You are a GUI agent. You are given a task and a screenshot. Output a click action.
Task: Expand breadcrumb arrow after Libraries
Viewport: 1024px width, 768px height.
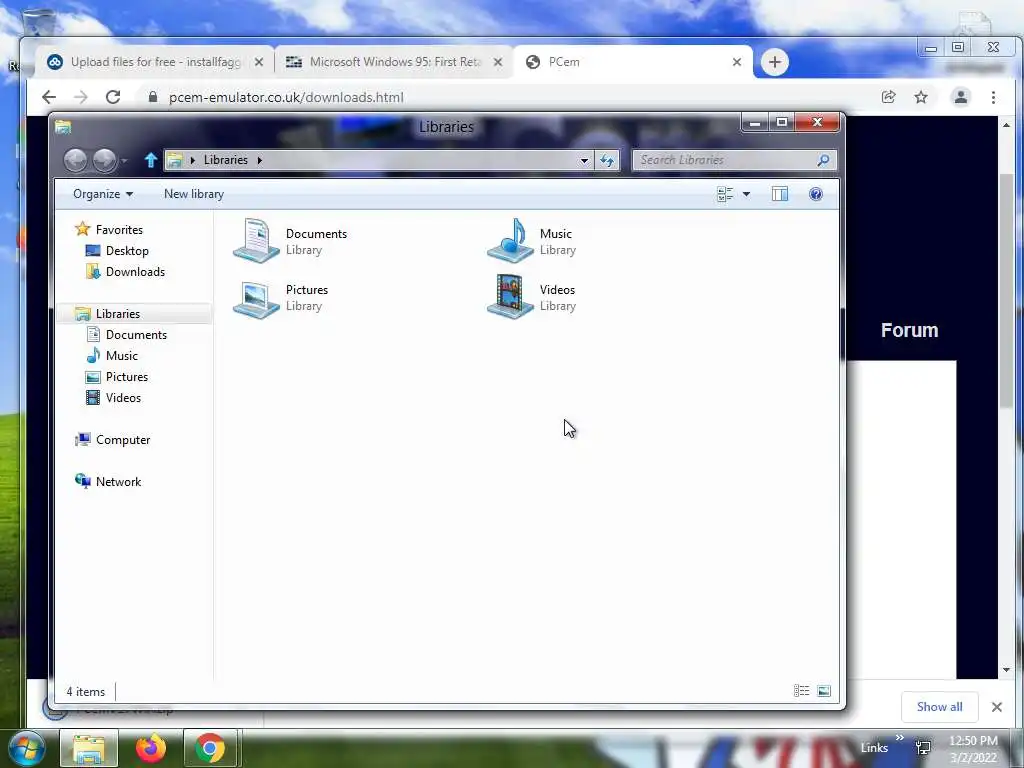coord(259,160)
